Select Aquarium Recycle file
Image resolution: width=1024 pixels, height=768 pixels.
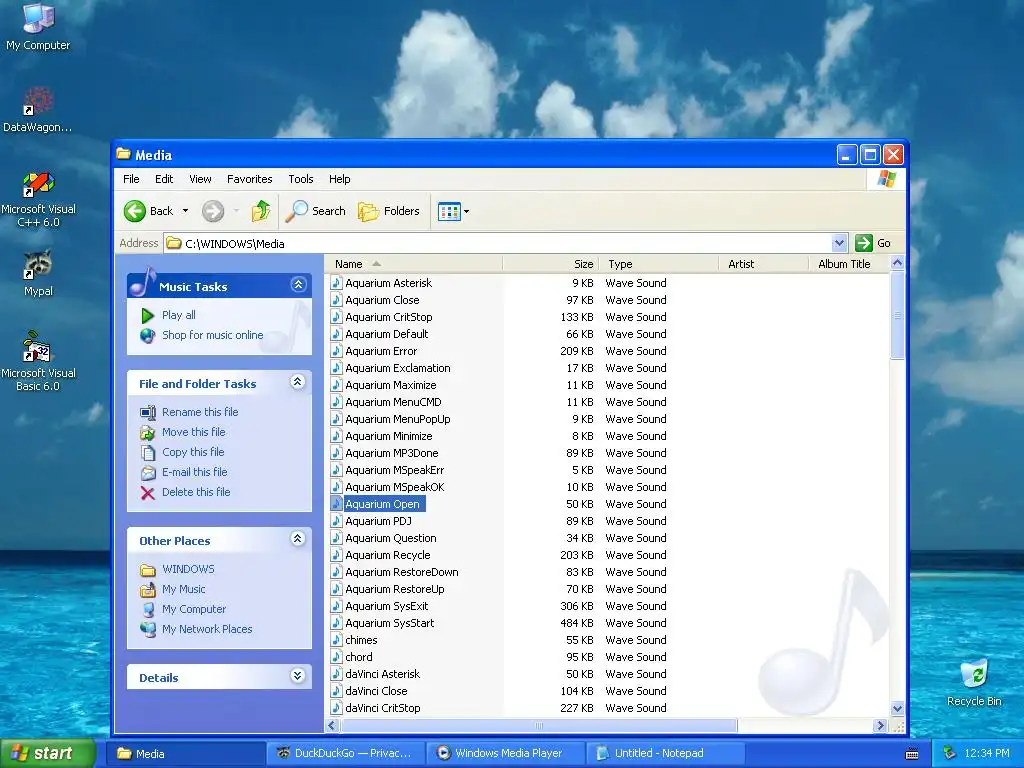tap(387, 555)
